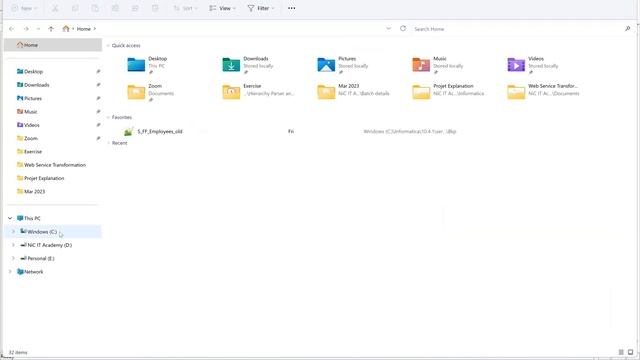Image resolution: width=640 pixels, height=360 pixels.
Task: Open the Music quick access folder icon
Action: pos(421,64)
